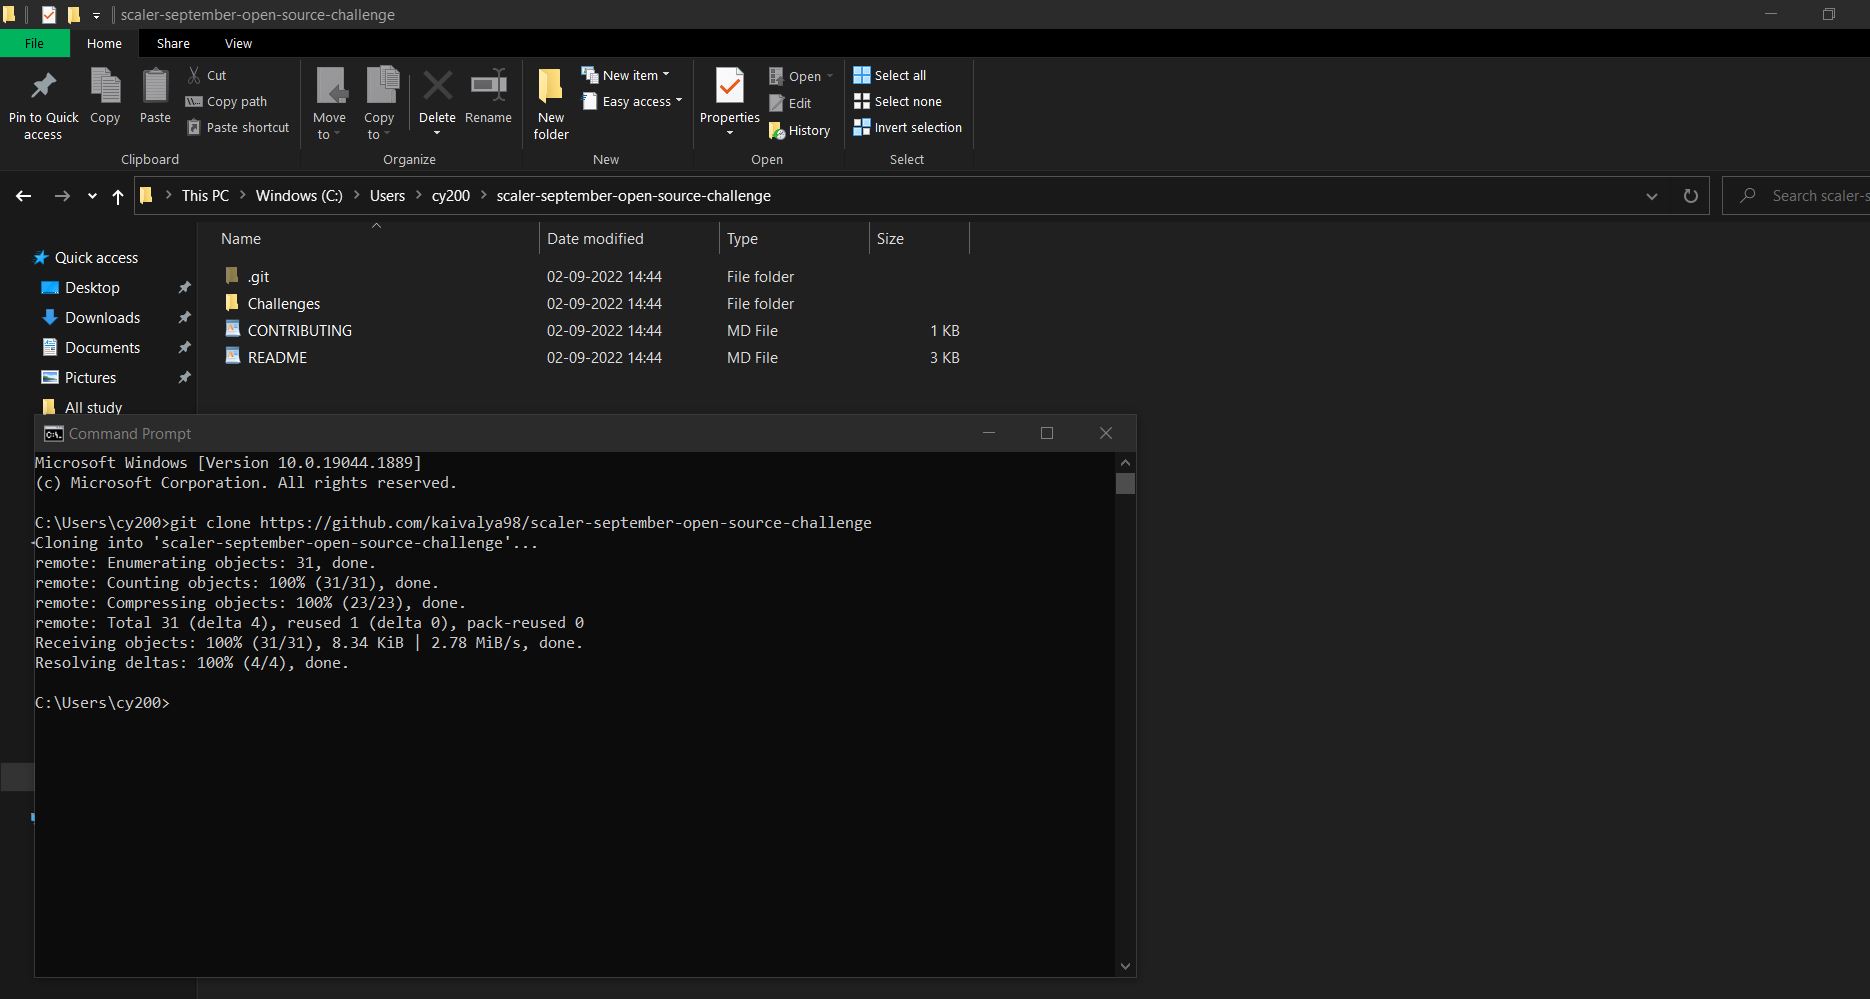Click the Cut scissors button
The image size is (1870, 999).
point(207,75)
